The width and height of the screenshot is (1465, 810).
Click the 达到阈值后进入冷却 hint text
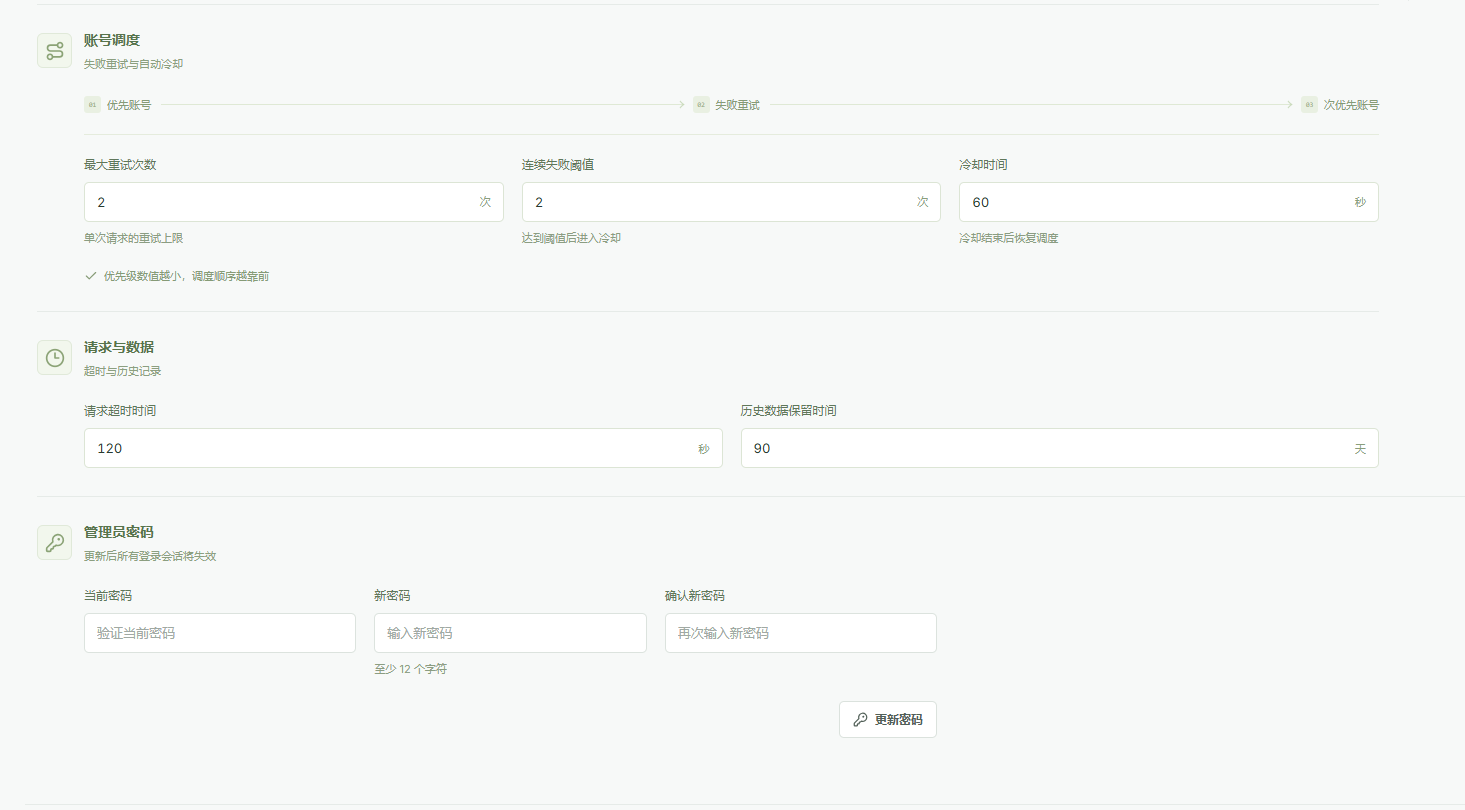[x=571, y=238]
